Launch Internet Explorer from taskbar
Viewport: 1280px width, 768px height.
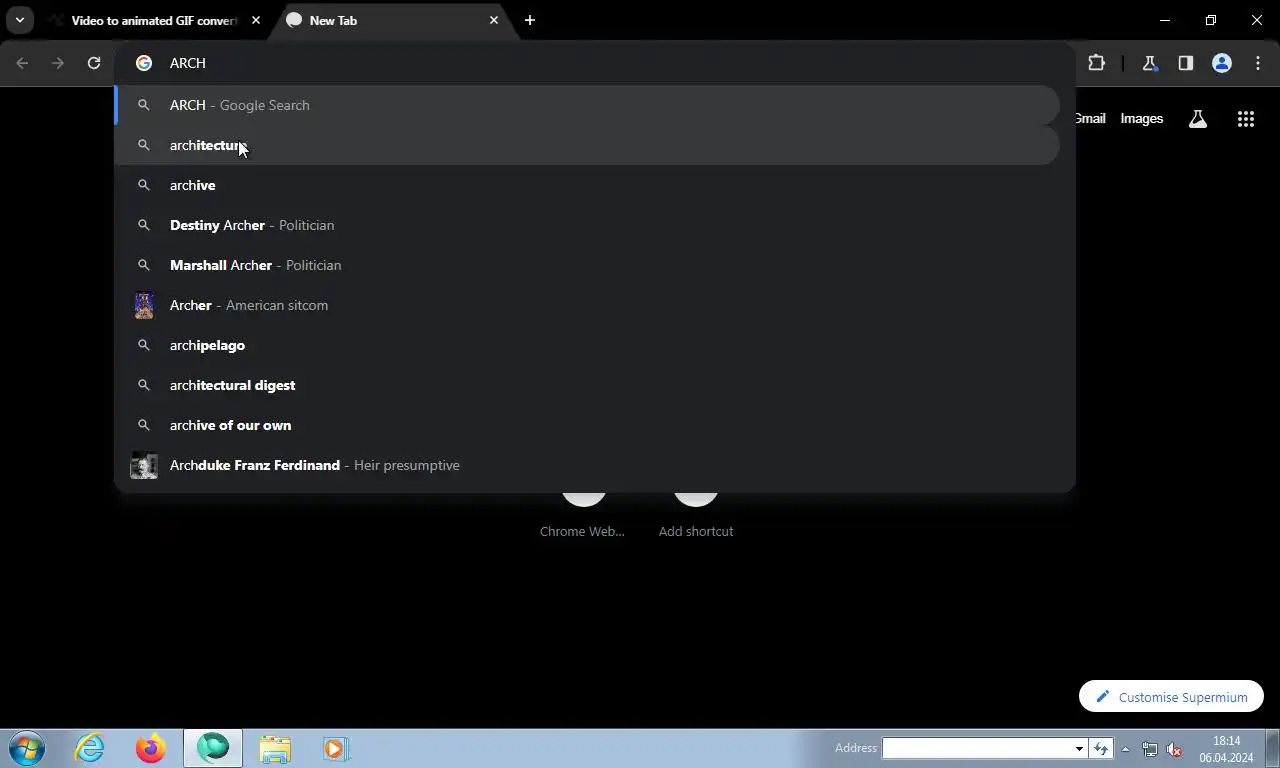[89, 748]
